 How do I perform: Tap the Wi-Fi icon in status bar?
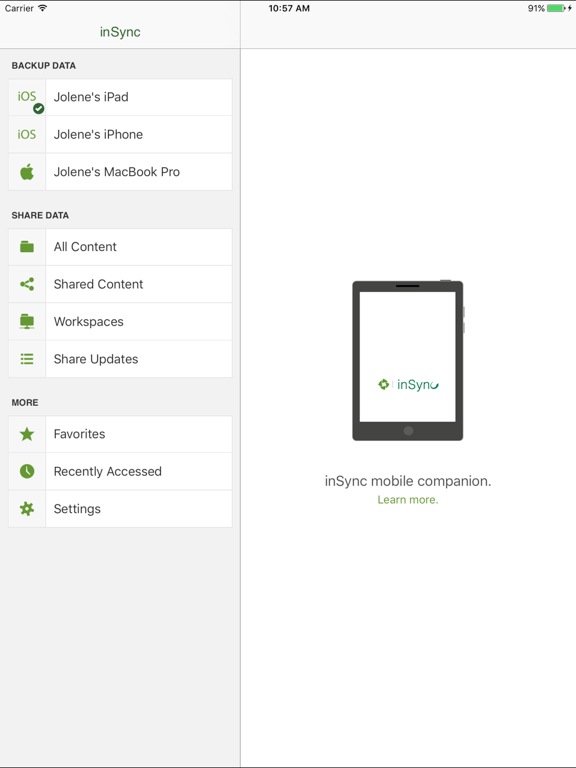click(x=43, y=8)
